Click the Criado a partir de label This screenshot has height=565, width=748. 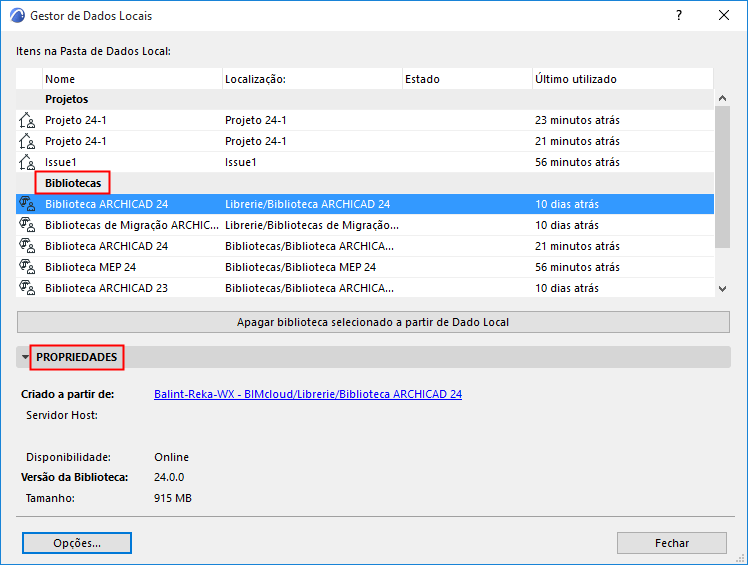pyautogui.click(x=68, y=394)
